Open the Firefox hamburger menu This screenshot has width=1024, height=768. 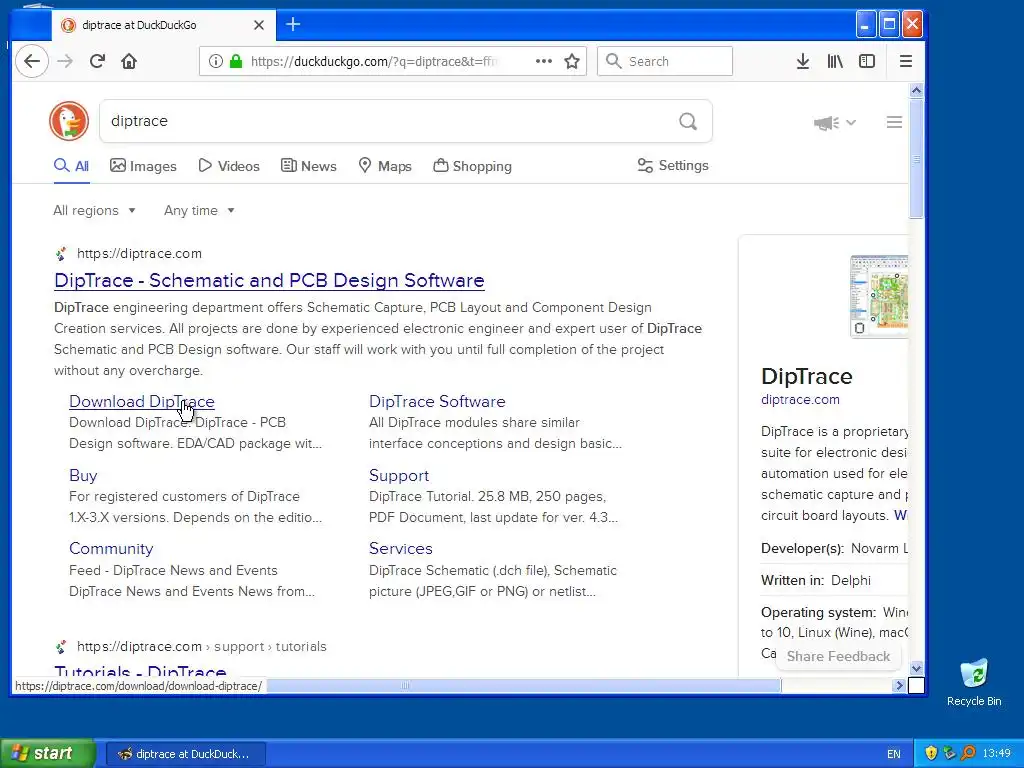pyautogui.click(x=905, y=61)
